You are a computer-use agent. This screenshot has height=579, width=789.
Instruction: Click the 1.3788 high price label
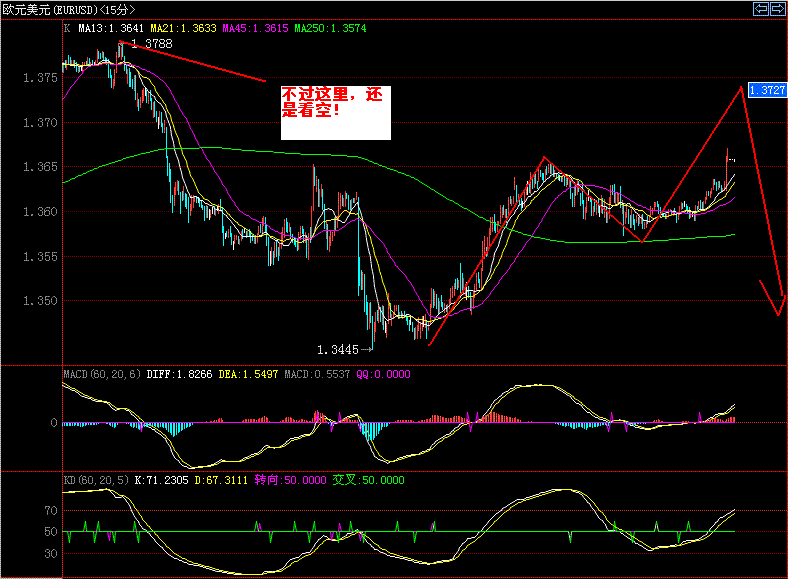tap(151, 44)
